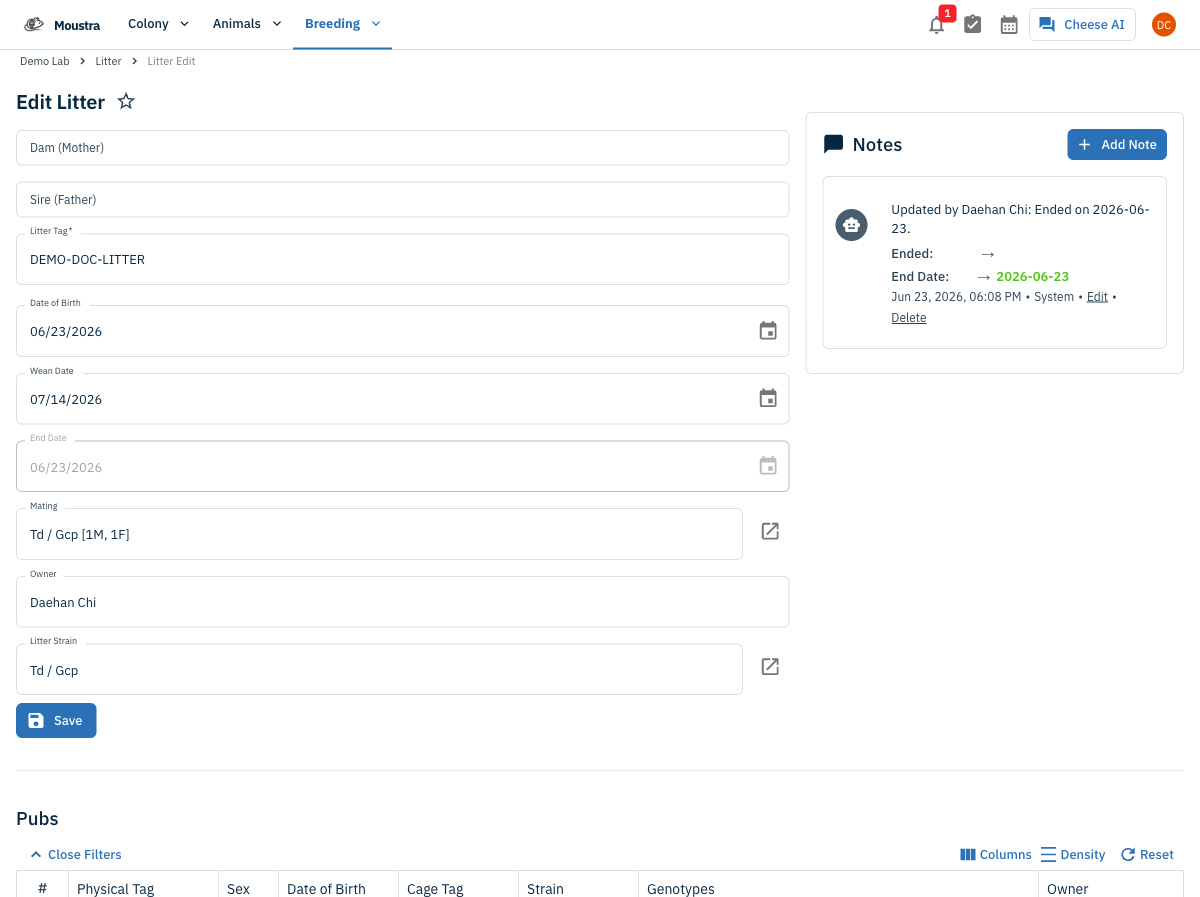Image resolution: width=1200 pixels, height=897 pixels.
Task: Open the Dam (Mother) selector
Action: pos(403,148)
